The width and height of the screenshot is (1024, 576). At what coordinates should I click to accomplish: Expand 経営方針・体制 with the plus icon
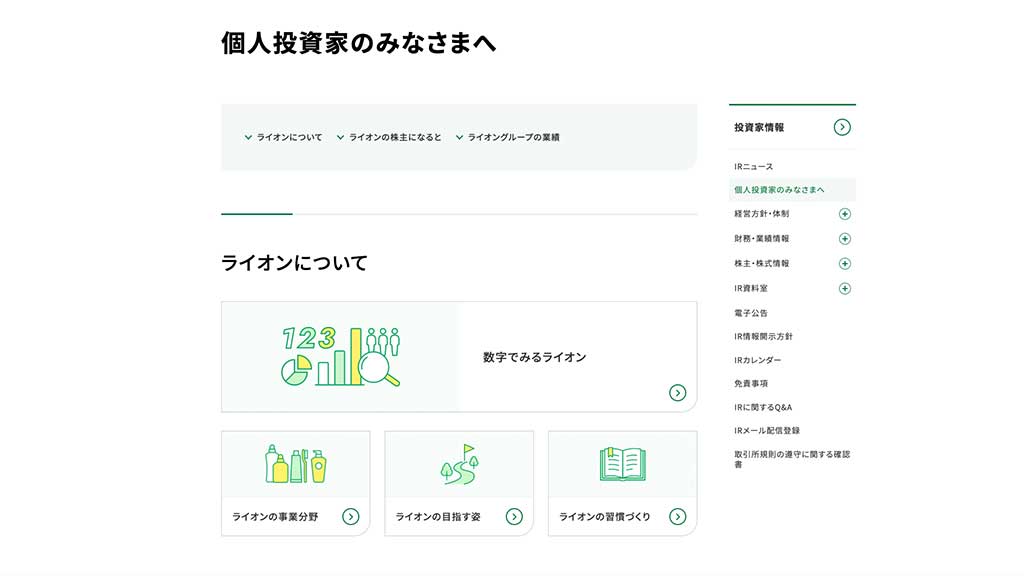(x=844, y=214)
